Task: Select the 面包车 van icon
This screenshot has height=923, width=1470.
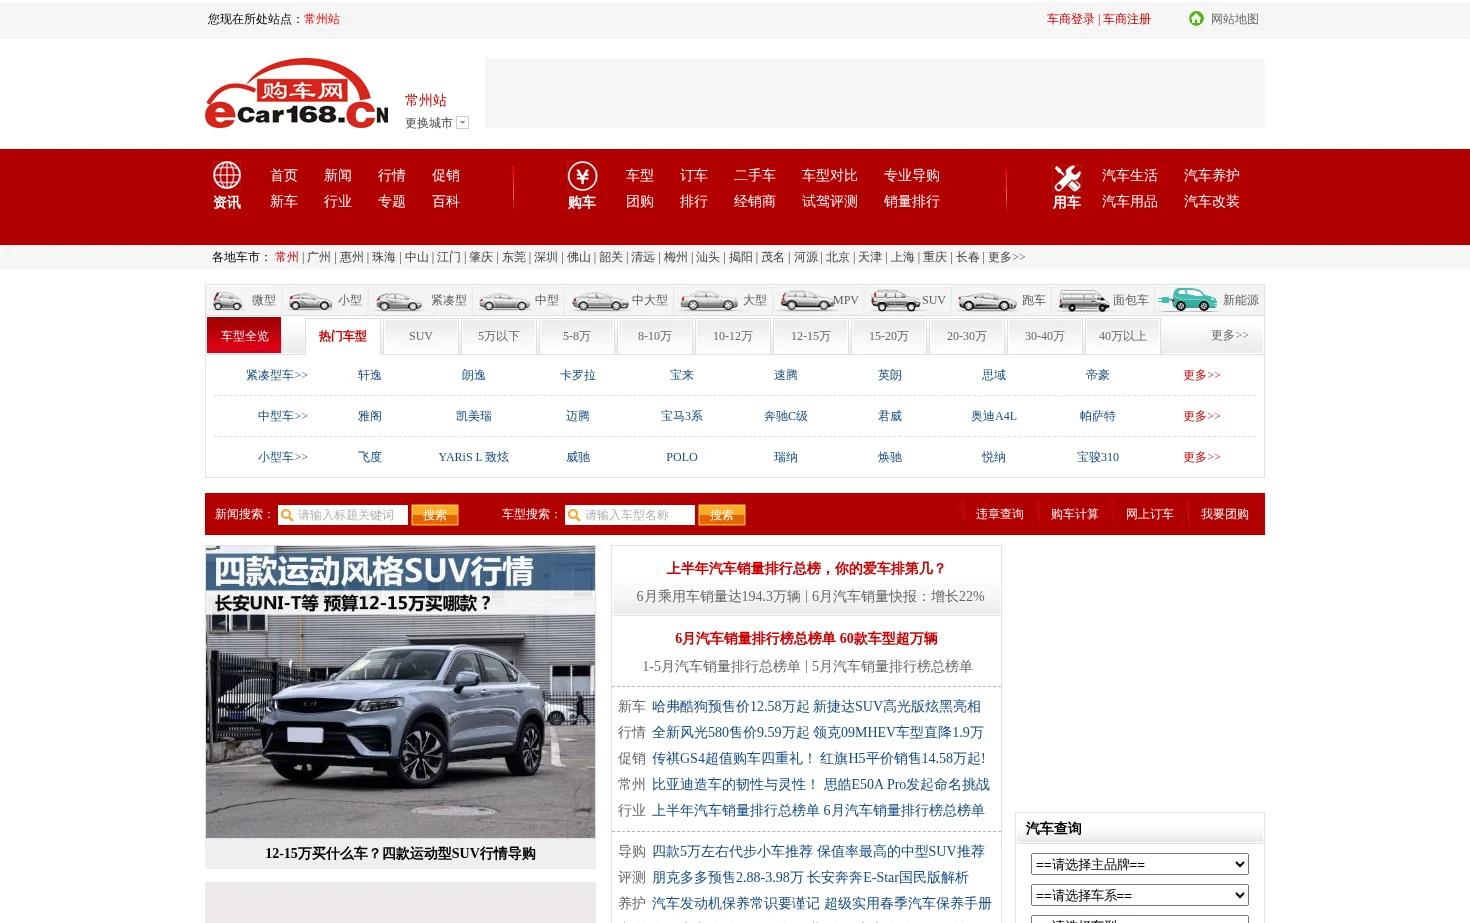Action: click(x=1084, y=300)
